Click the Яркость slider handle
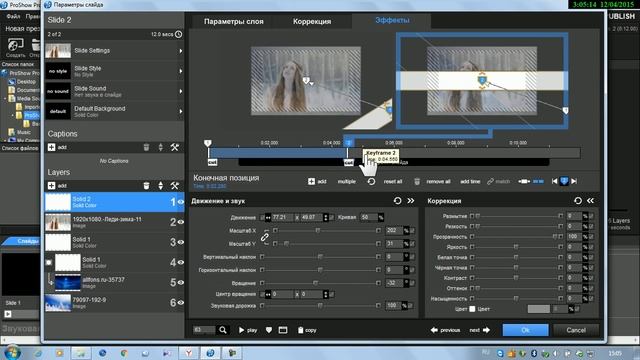Image resolution: width=640 pixels, height=360 pixels. tap(516, 247)
